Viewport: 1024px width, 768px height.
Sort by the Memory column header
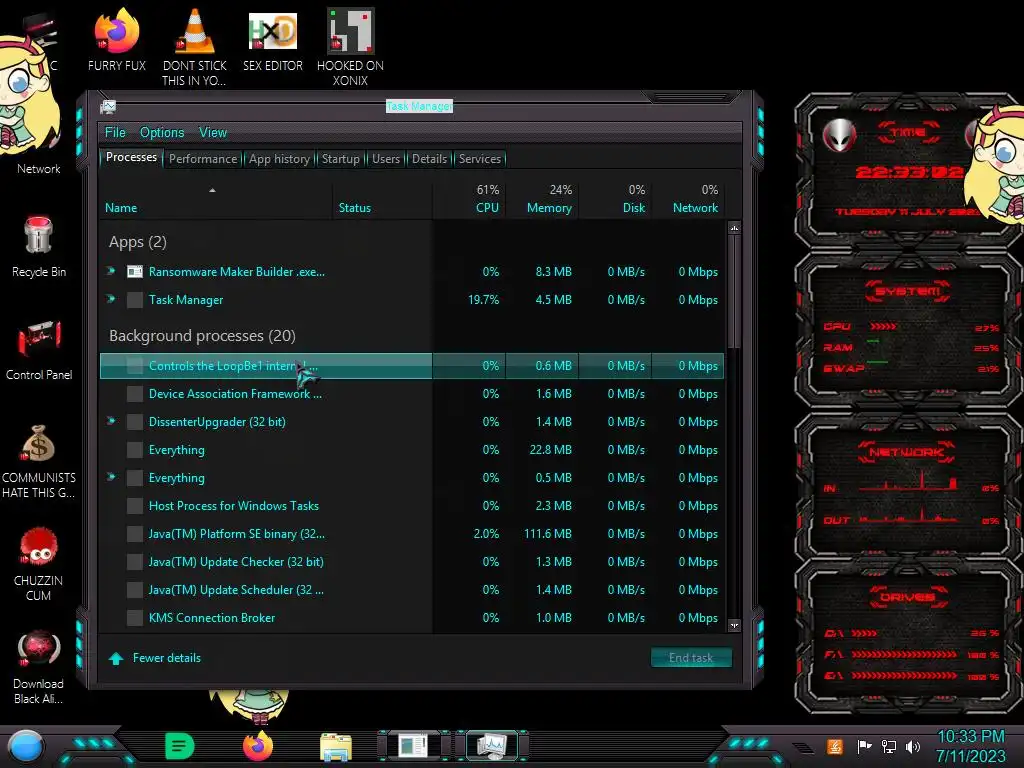click(542, 199)
